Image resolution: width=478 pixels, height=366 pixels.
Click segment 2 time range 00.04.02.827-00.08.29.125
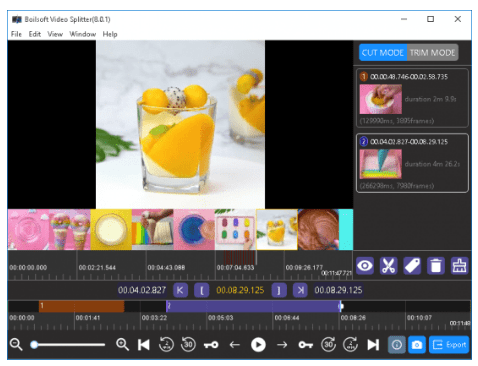[x=409, y=142]
